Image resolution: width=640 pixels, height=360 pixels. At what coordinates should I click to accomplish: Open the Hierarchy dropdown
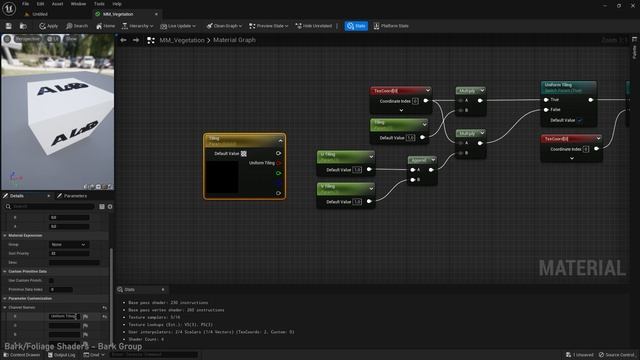point(138,26)
